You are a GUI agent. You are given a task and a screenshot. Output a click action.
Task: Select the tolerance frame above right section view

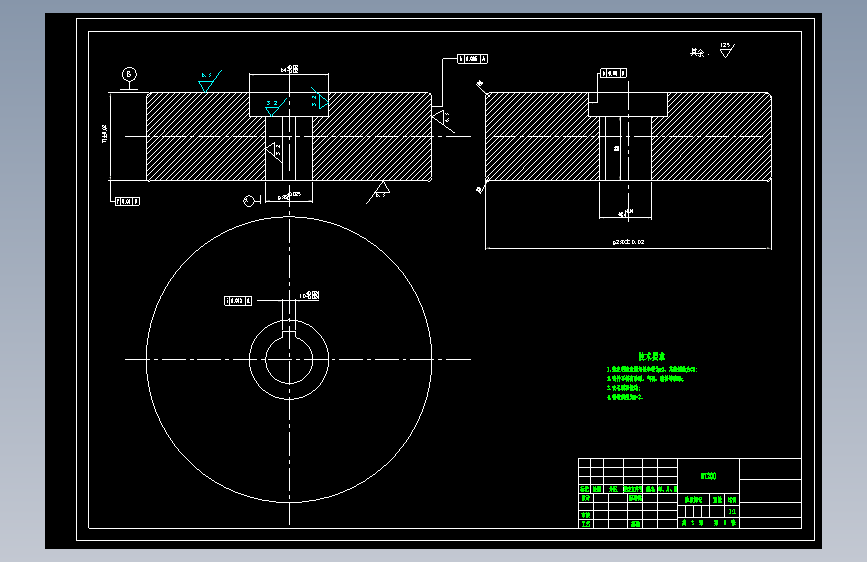614,73
